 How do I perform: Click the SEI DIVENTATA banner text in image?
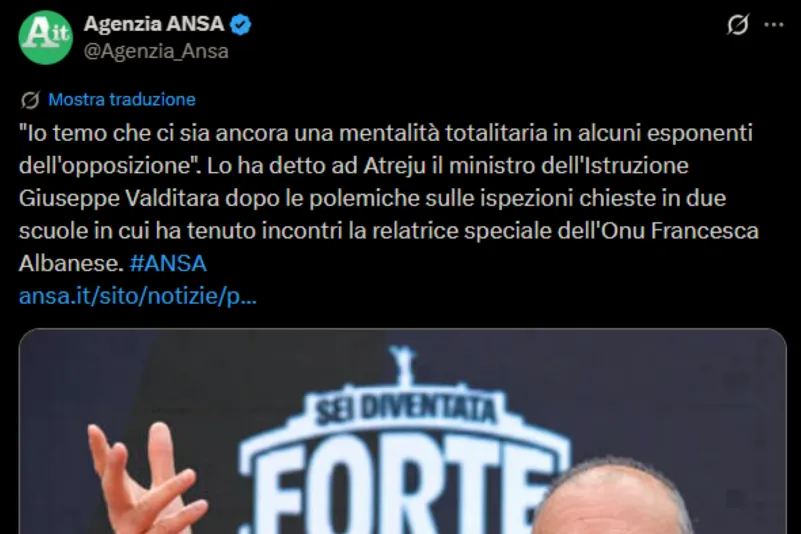pyautogui.click(x=405, y=409)
